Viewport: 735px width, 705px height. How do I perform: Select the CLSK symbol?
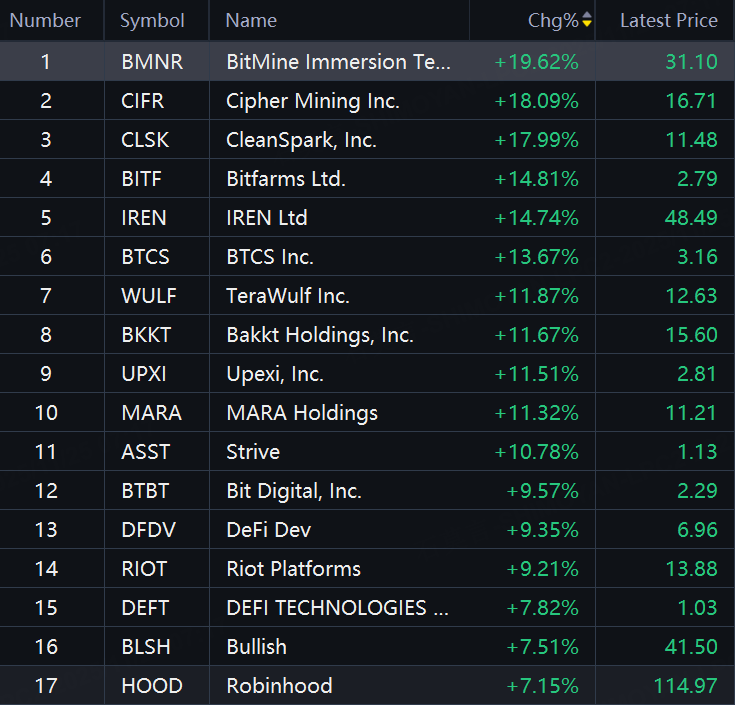point(145,140)
